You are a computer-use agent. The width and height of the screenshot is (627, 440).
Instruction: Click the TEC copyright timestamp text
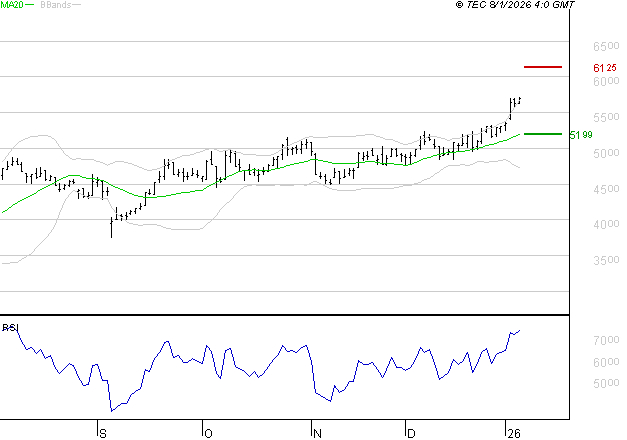[x=515, y=5]
